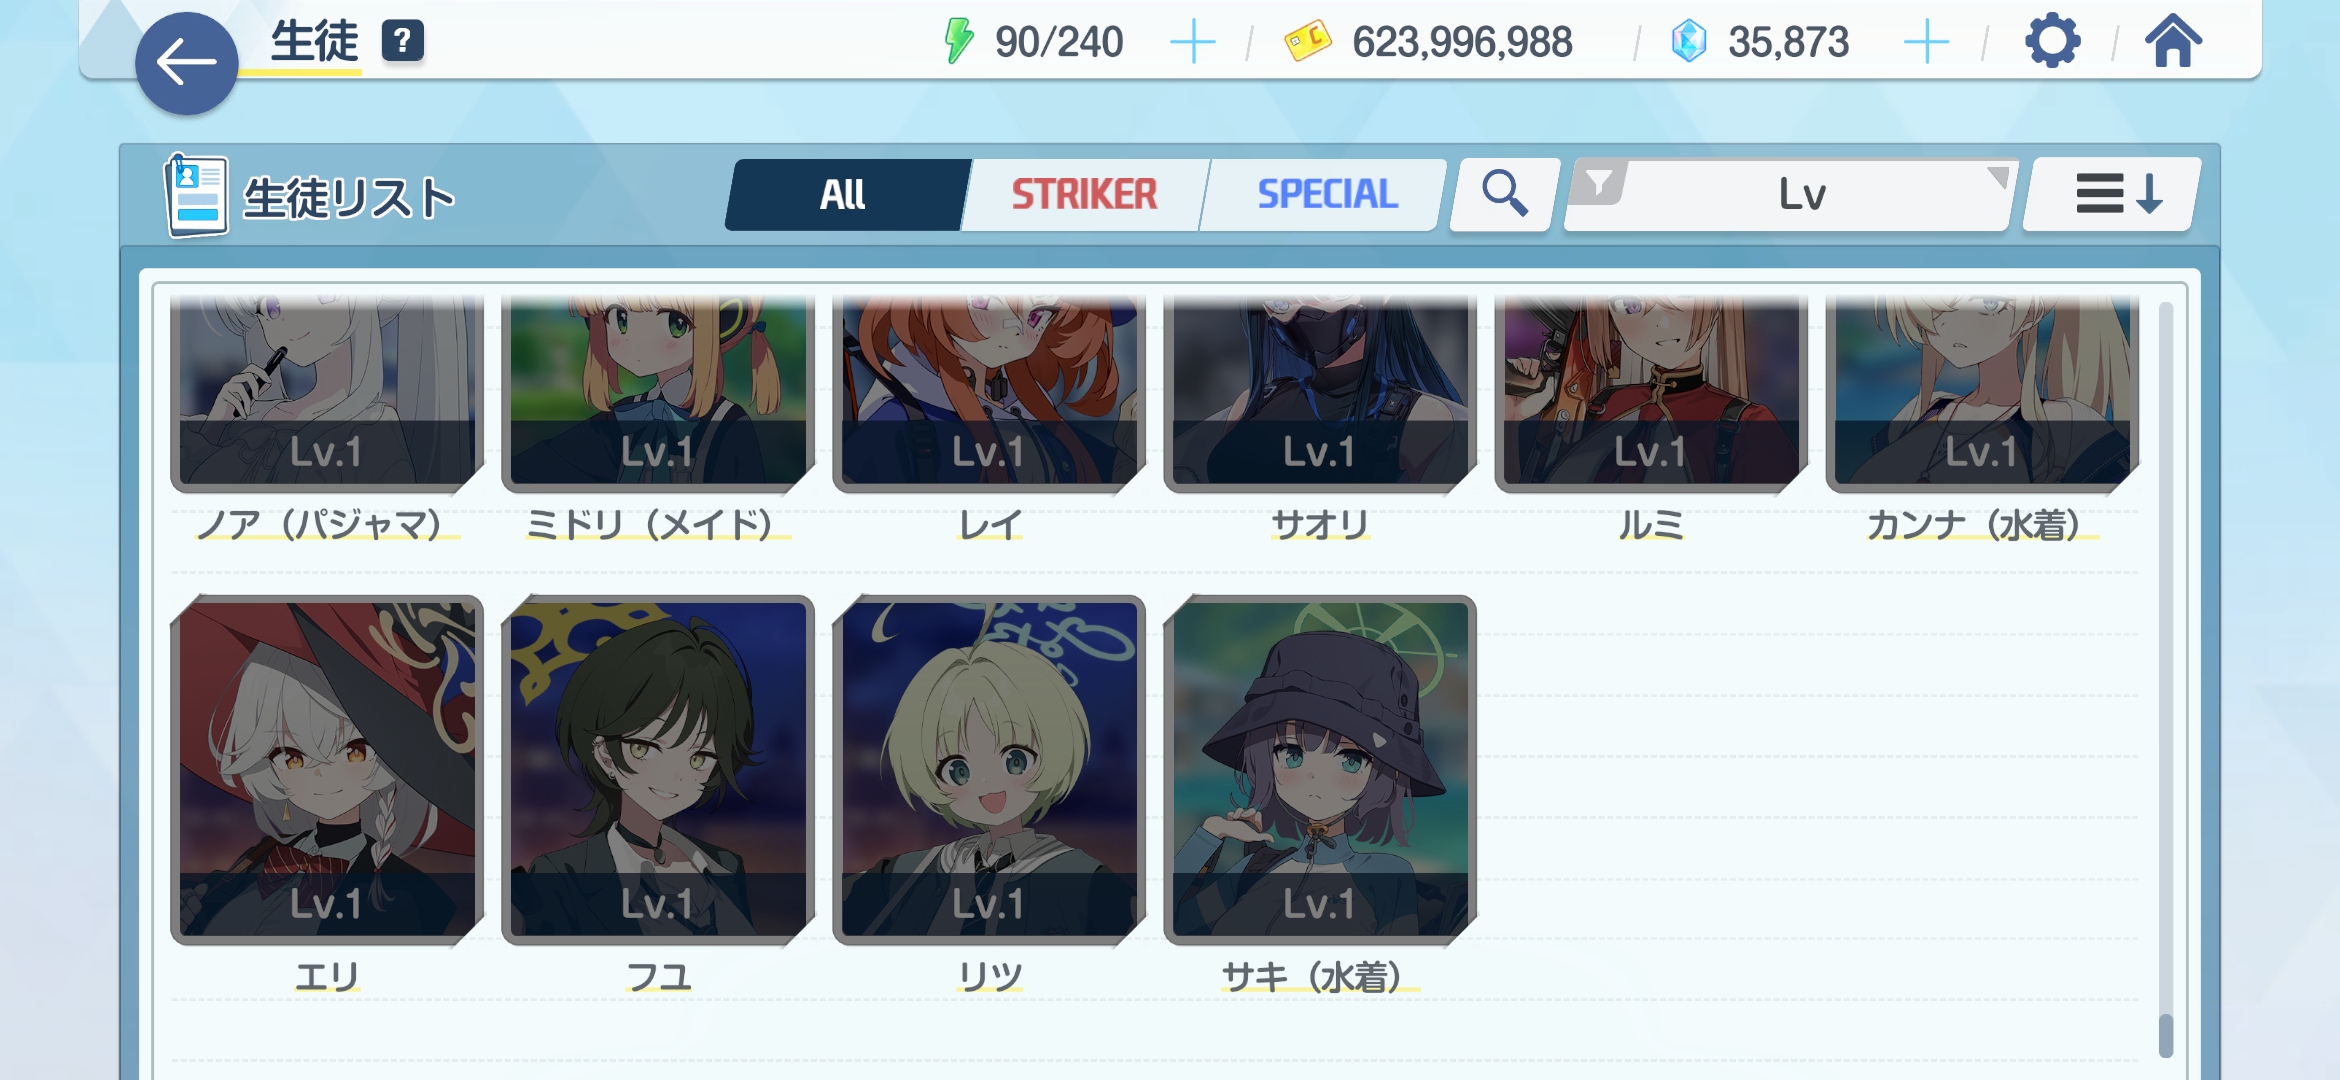The height and width of the screenshot is (1080, 2340).
Task: Select the All tab
Action: click(843, 194)
